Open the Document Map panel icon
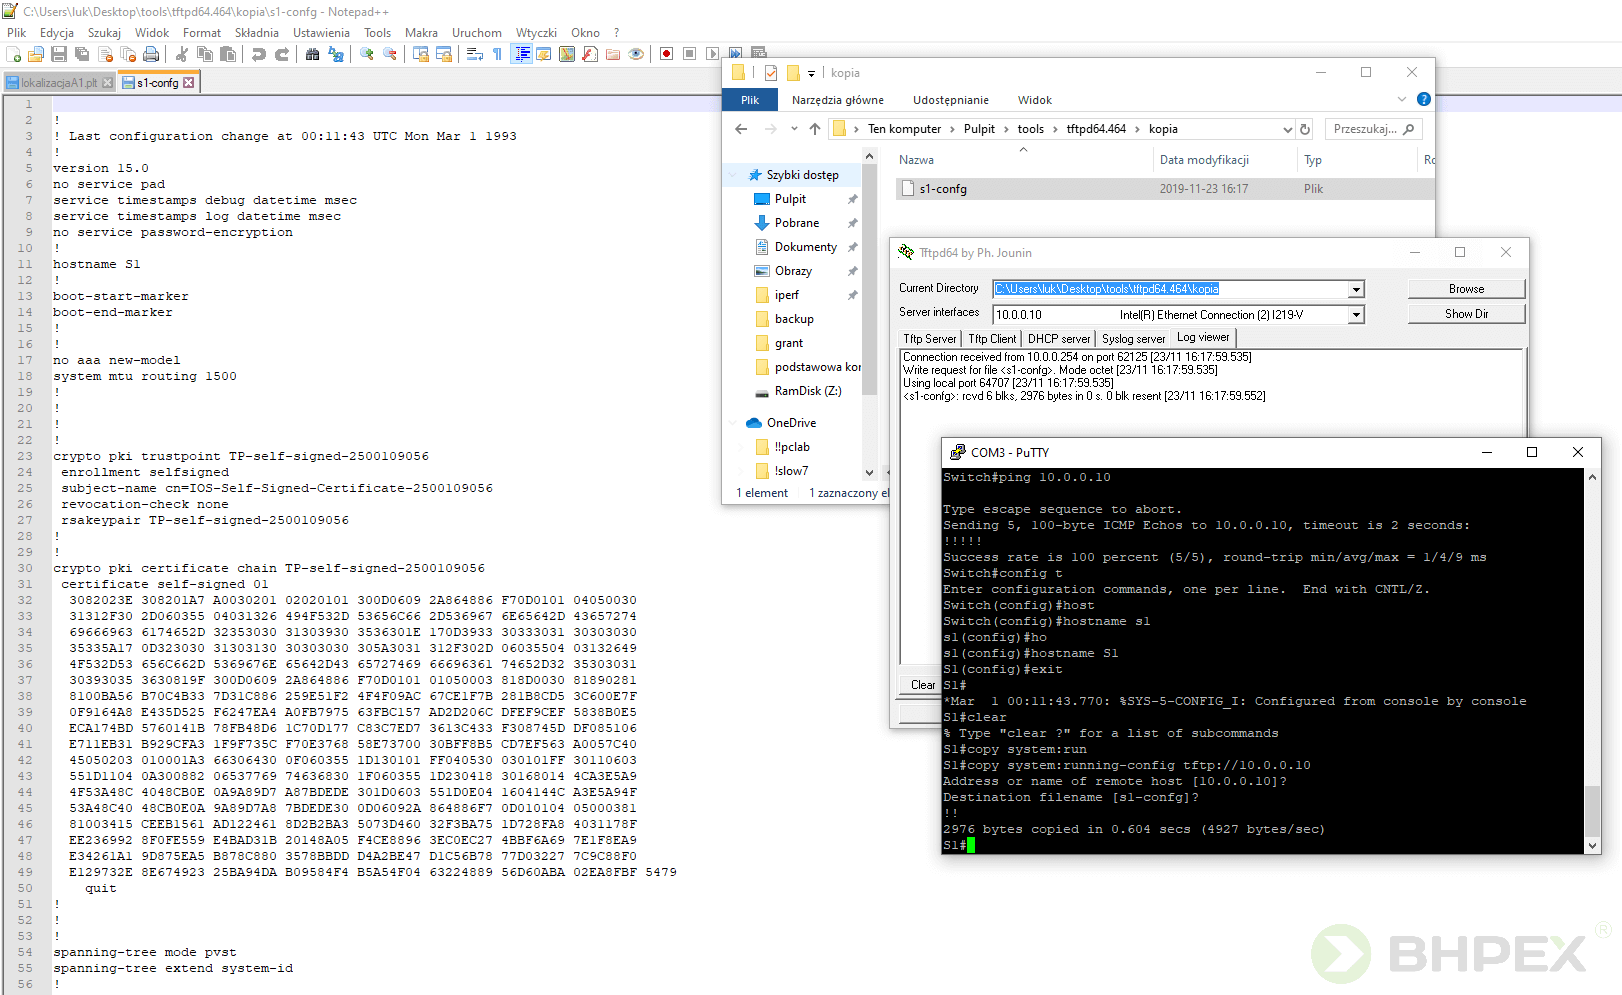The height and width of the screenshot is (995, 1622). click(567, 54)
